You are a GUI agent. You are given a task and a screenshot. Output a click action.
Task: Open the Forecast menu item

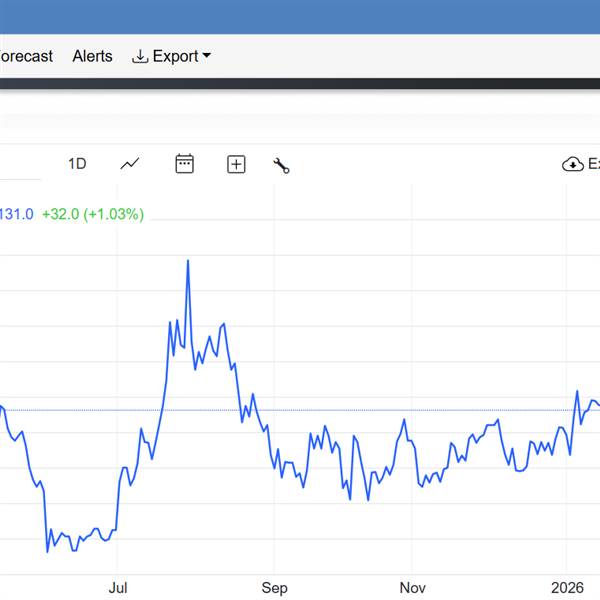[x=26, y=56]
